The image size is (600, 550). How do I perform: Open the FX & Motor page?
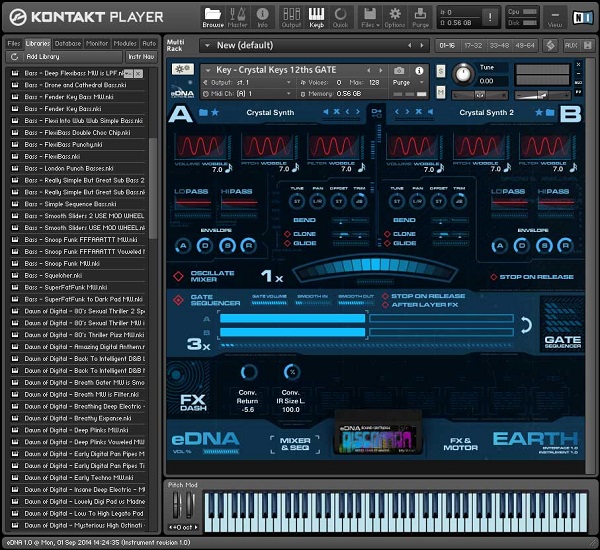pos(461,444)
